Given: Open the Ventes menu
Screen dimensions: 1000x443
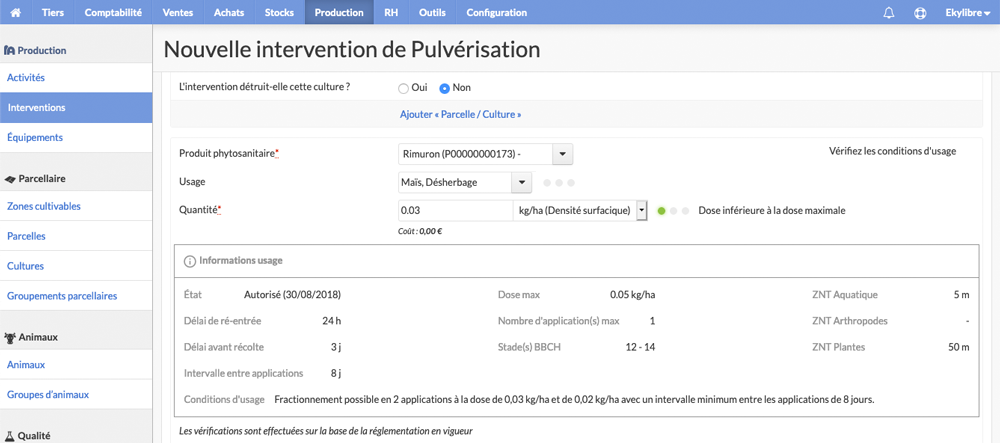Looking at the screenshot, I should [x=178, y=13].
